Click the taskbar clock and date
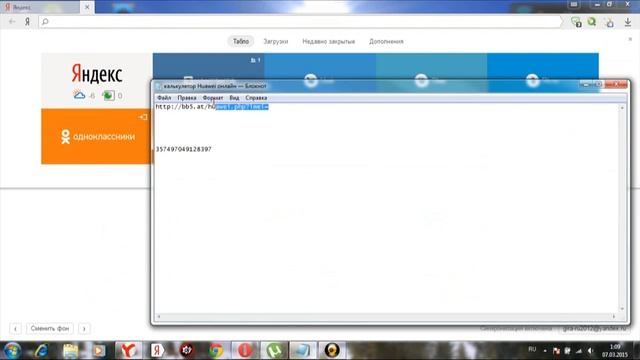The image size is (640, 360). (615, 351)
